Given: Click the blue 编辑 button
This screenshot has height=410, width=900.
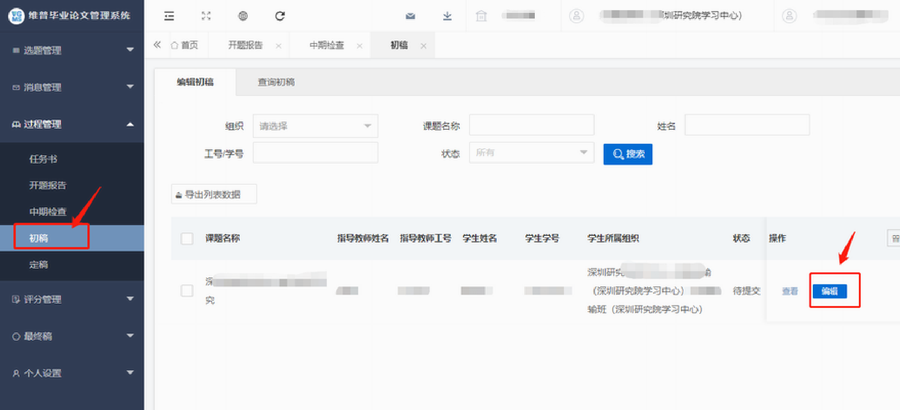Looking at the screenshot, I should pyautogui.click(x=829, y=291).
